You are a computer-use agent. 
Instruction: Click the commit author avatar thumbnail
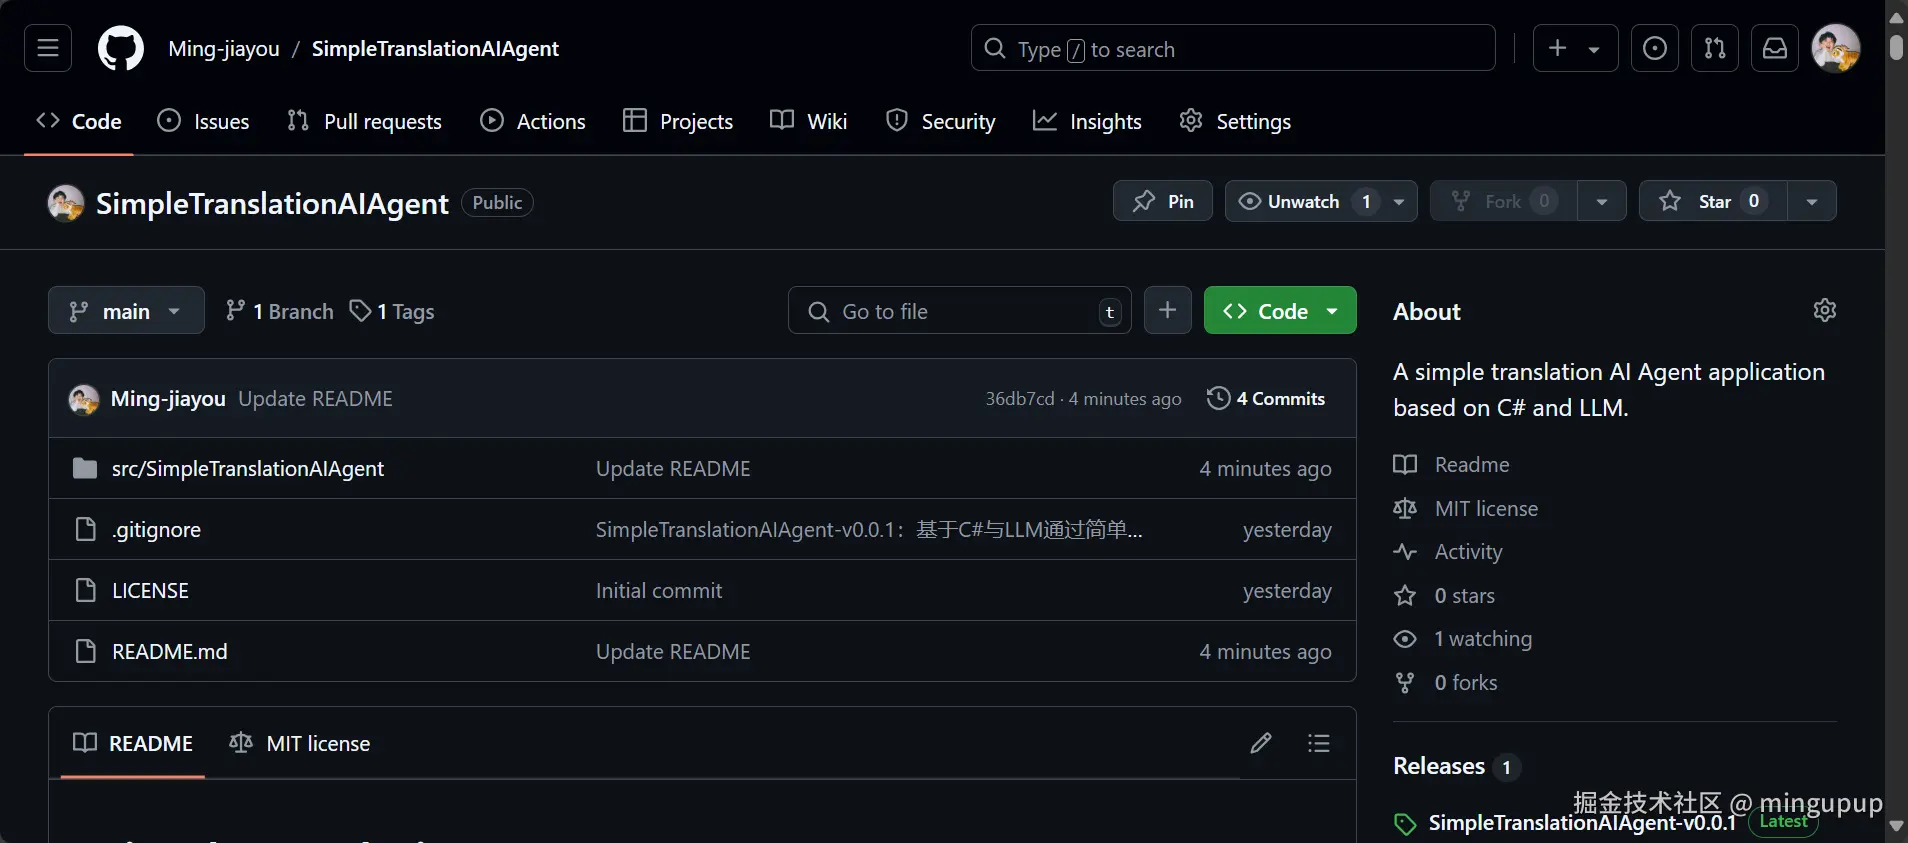click(x=84, y=399)
